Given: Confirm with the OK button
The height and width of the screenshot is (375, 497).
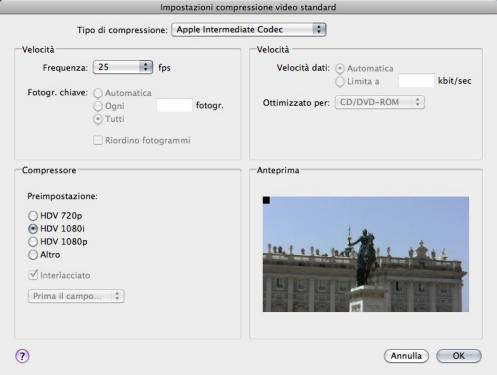Looking at the screenshot, I should pyautogui.click(x=459, y=356).
